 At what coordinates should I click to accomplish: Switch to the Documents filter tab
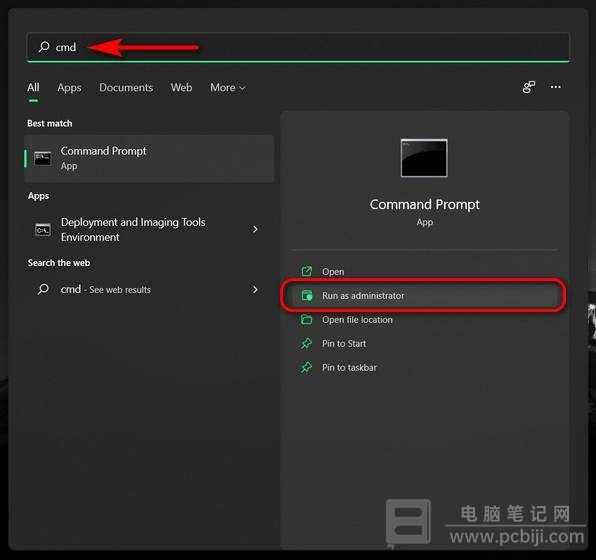(x=126, y=87)
